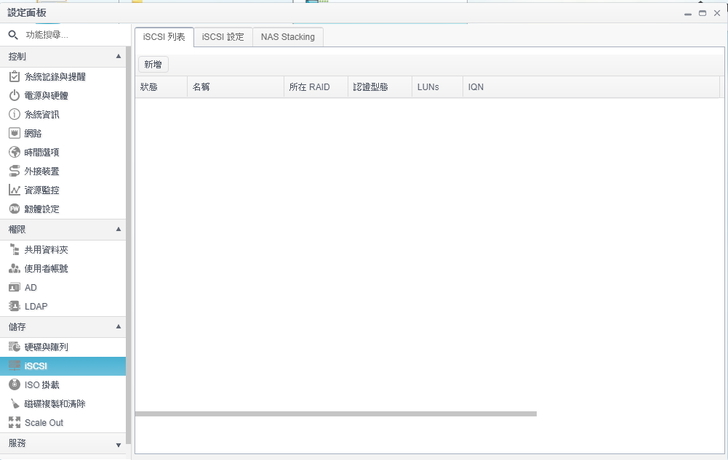728x460 pixels.
Task: Open 系統記錄與提醒 text label
Action: (55, 77)
